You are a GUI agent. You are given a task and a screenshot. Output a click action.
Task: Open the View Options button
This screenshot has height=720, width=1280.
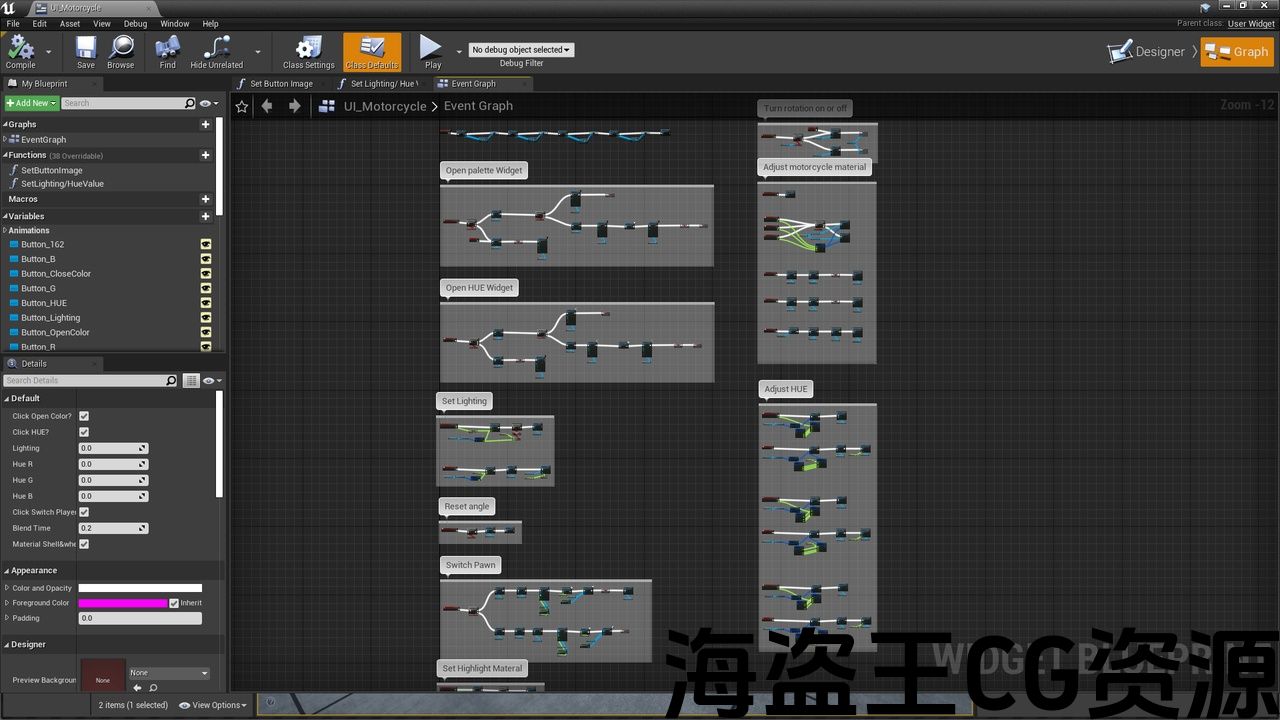(216, 705)
